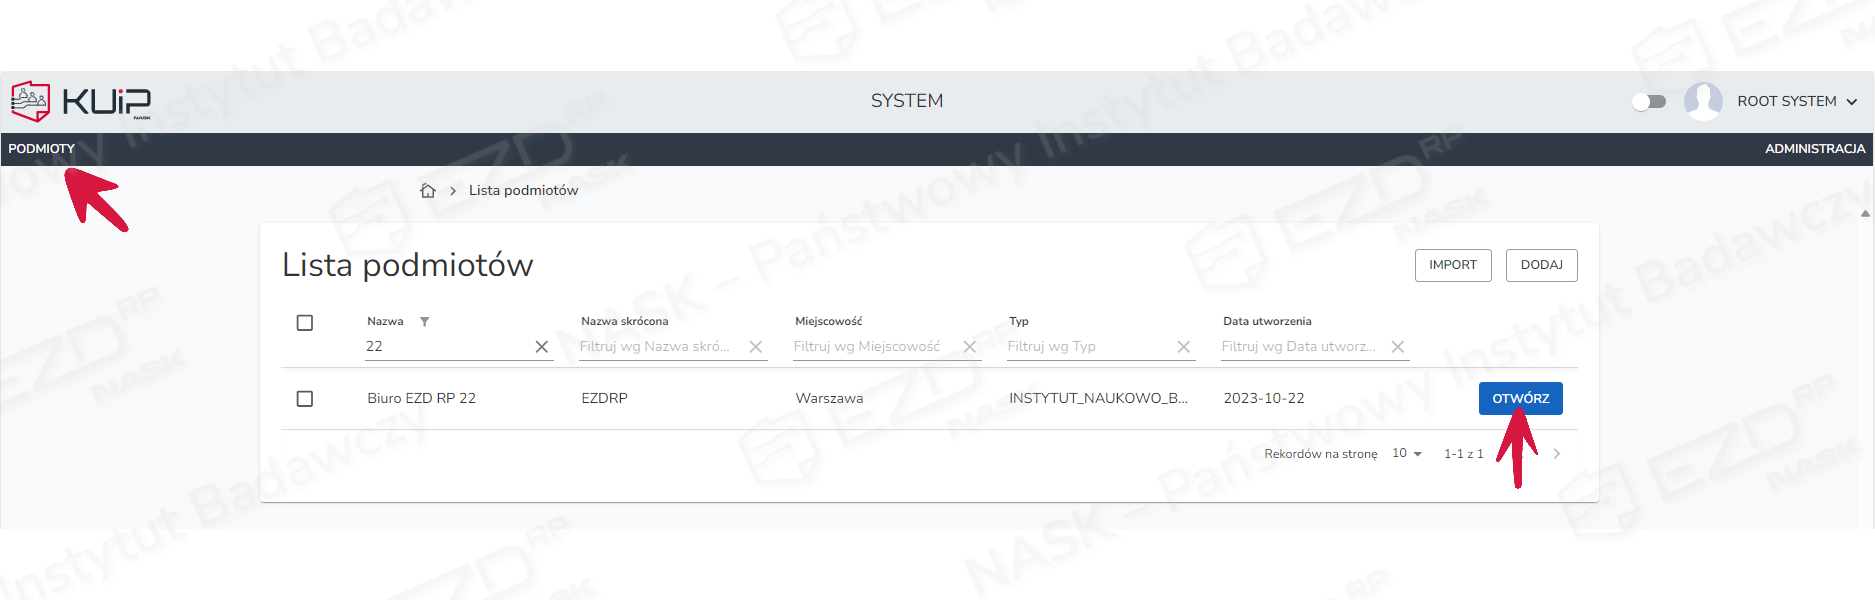Click the OTWÓRZ button
The height and width of the screenshot is (600, 1875).
pos(1520,398)
